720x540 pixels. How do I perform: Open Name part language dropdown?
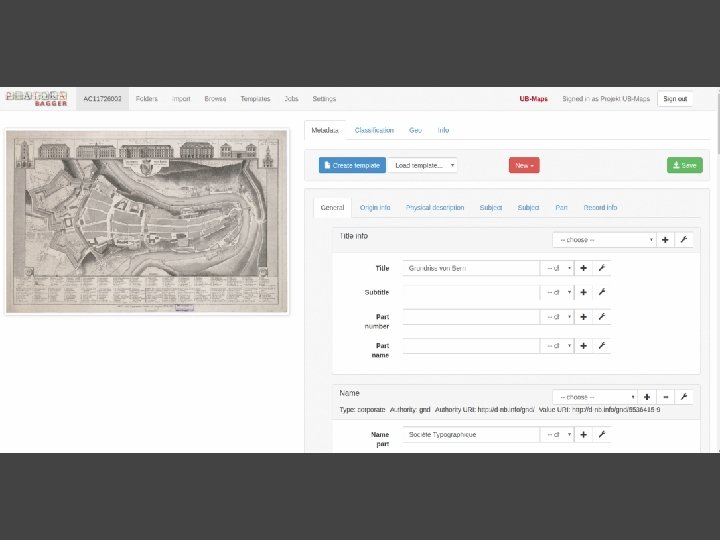point(557,434)
